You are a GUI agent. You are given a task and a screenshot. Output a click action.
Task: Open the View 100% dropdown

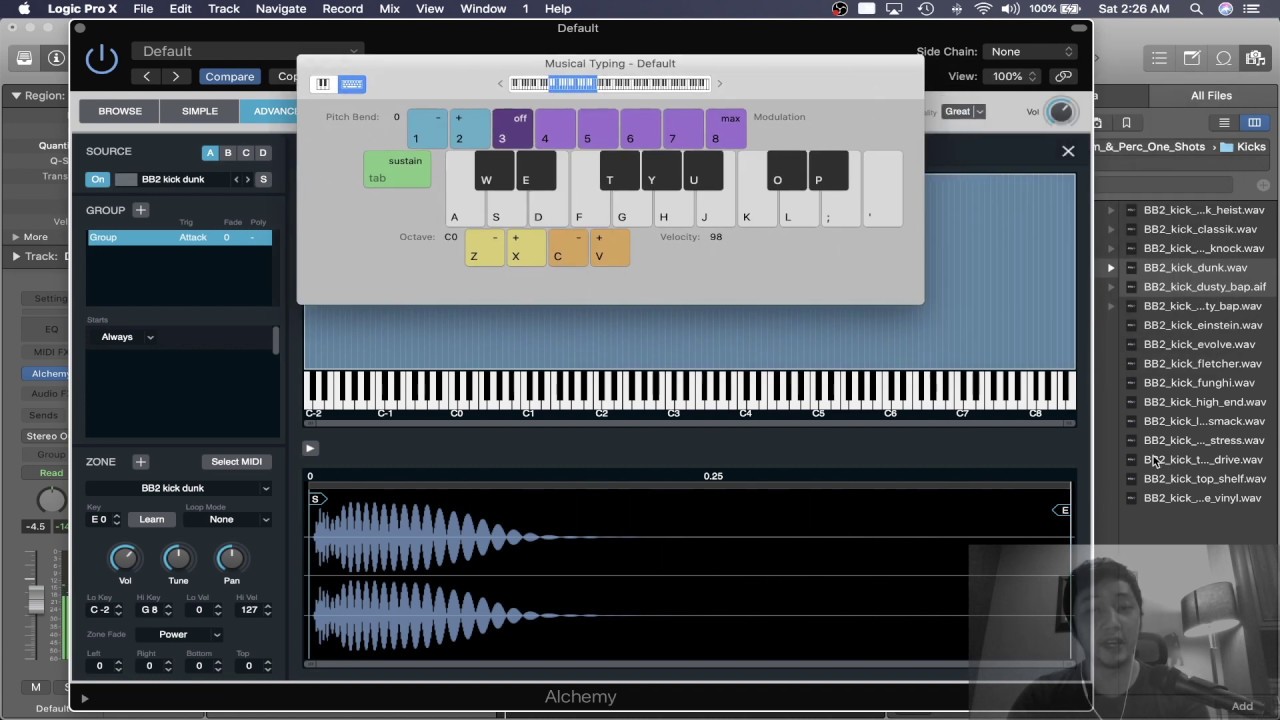point(1014,77)
